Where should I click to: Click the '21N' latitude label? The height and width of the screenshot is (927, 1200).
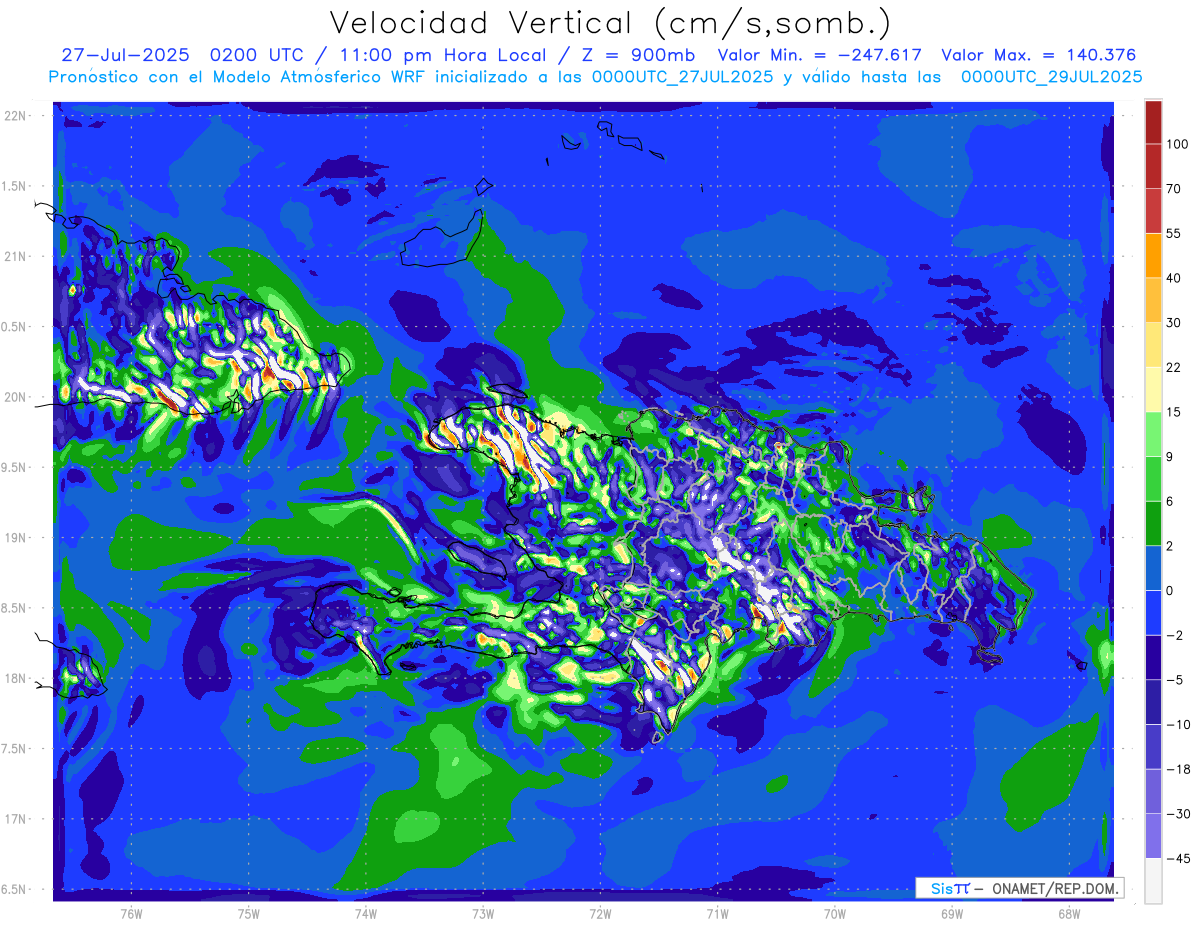pyautogui.click(x=16, y=256)
